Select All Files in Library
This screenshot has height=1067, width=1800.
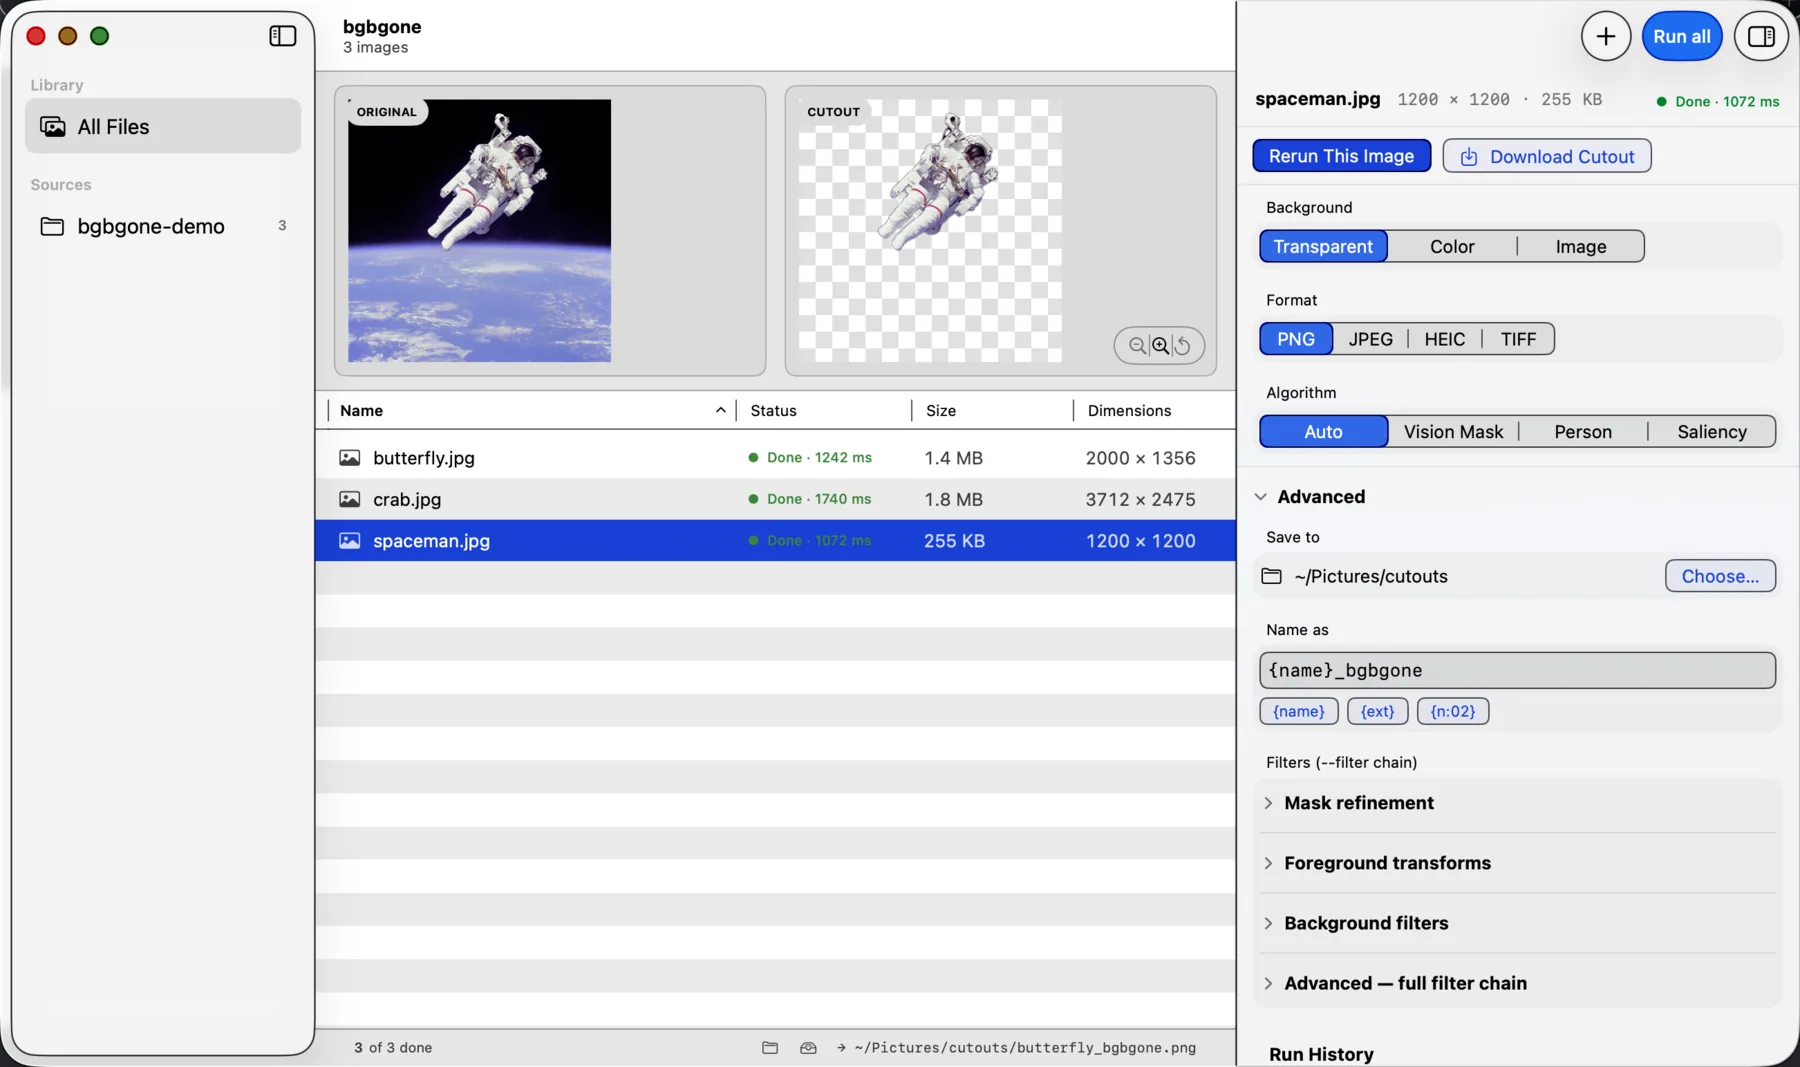(x=163, y=126)
